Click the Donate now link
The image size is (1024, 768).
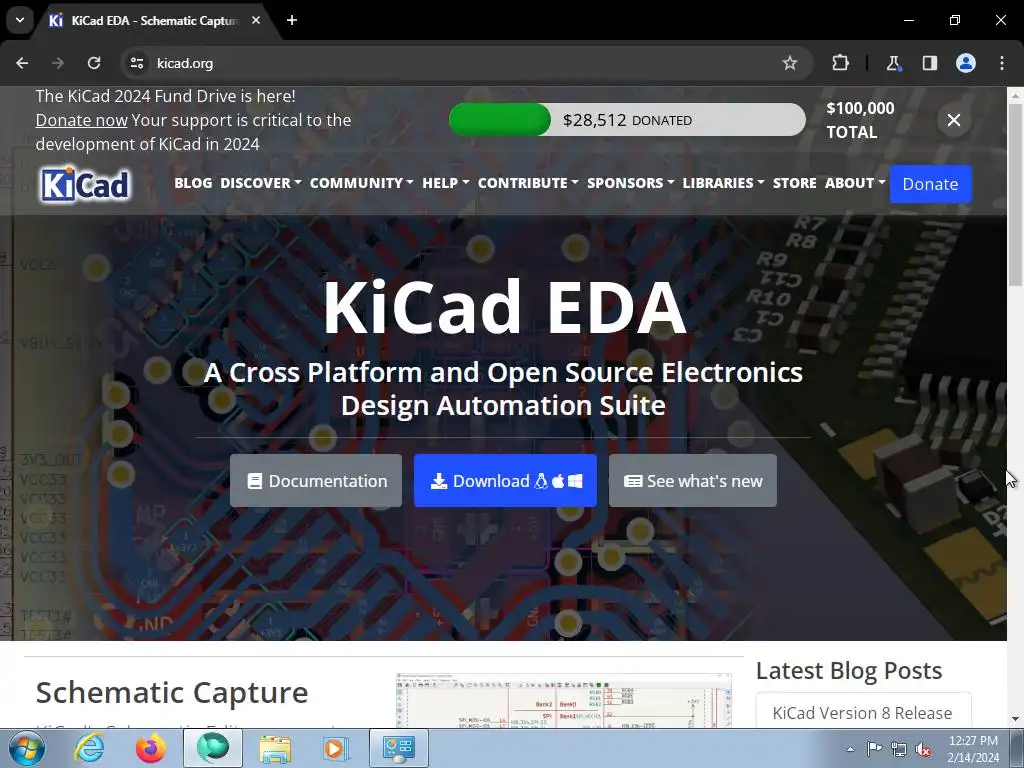(x=82, y=120)
